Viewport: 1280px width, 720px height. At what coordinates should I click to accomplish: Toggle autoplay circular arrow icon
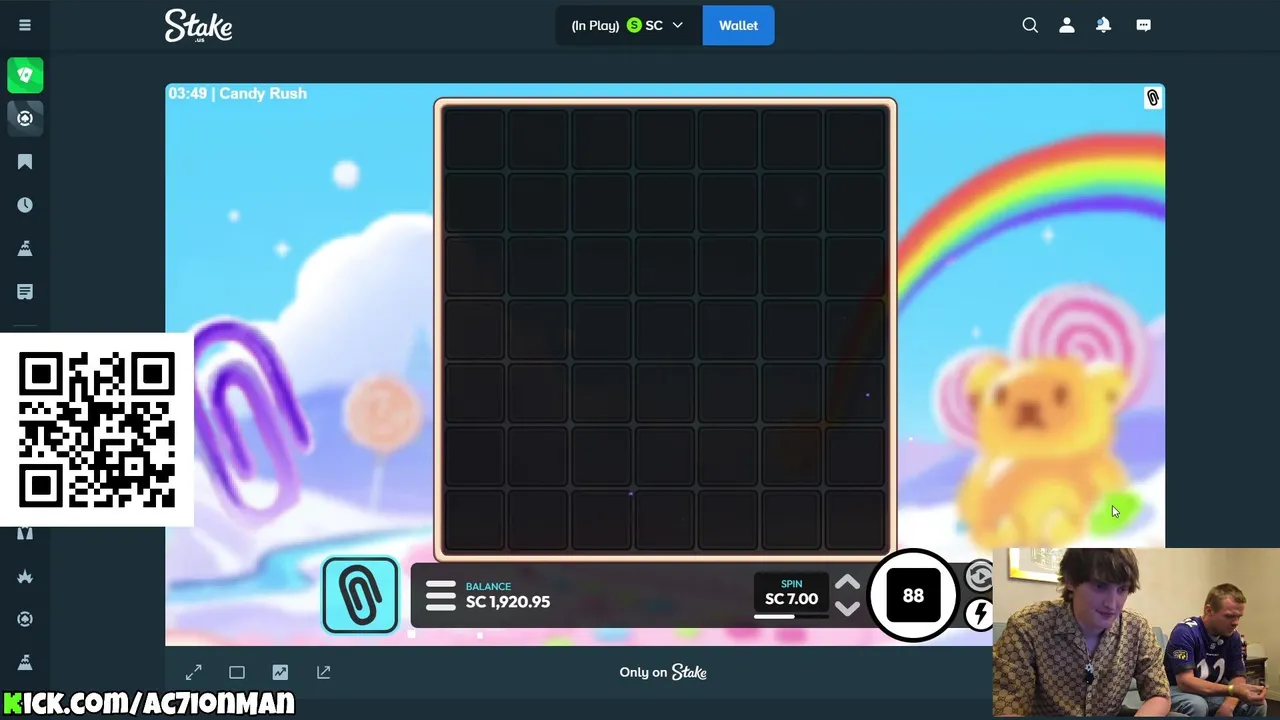[x=979, y=576]
